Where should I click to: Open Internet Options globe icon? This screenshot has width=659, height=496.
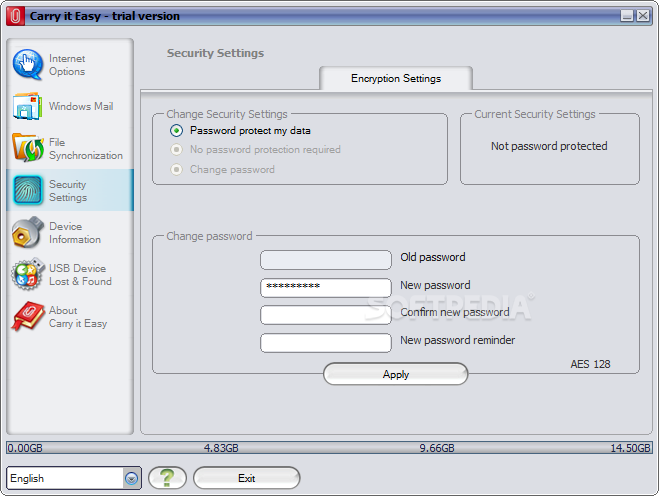[x=28, y=64]
